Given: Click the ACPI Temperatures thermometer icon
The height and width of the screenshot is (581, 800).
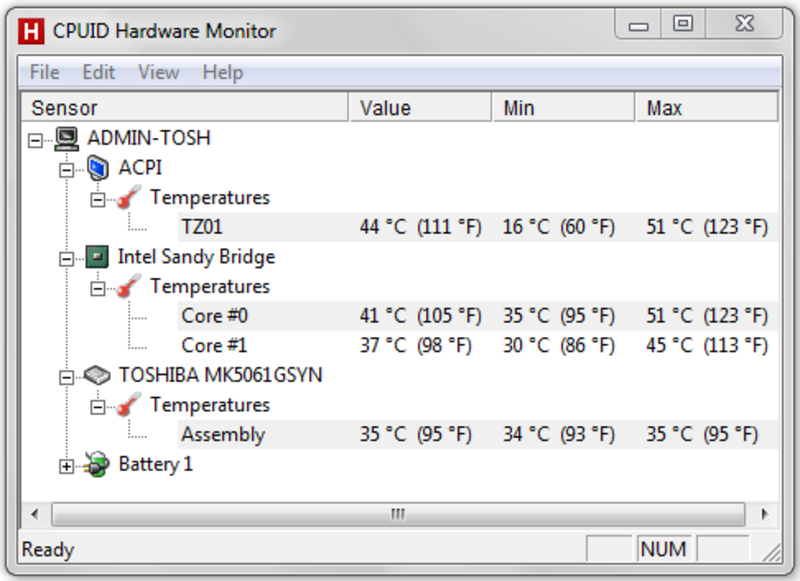Looking at the screenshot, I should pos(129,197).
